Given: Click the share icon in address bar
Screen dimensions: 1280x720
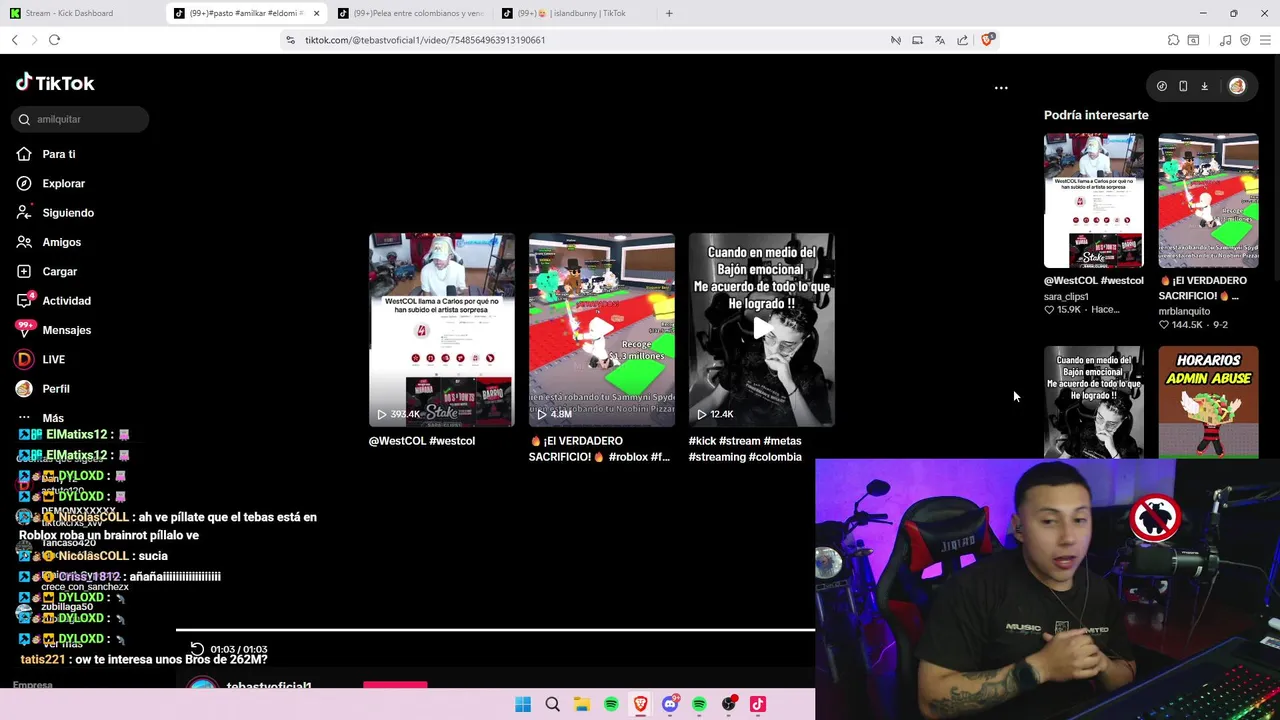Looking at the screenshot, I should coord(962,40).
